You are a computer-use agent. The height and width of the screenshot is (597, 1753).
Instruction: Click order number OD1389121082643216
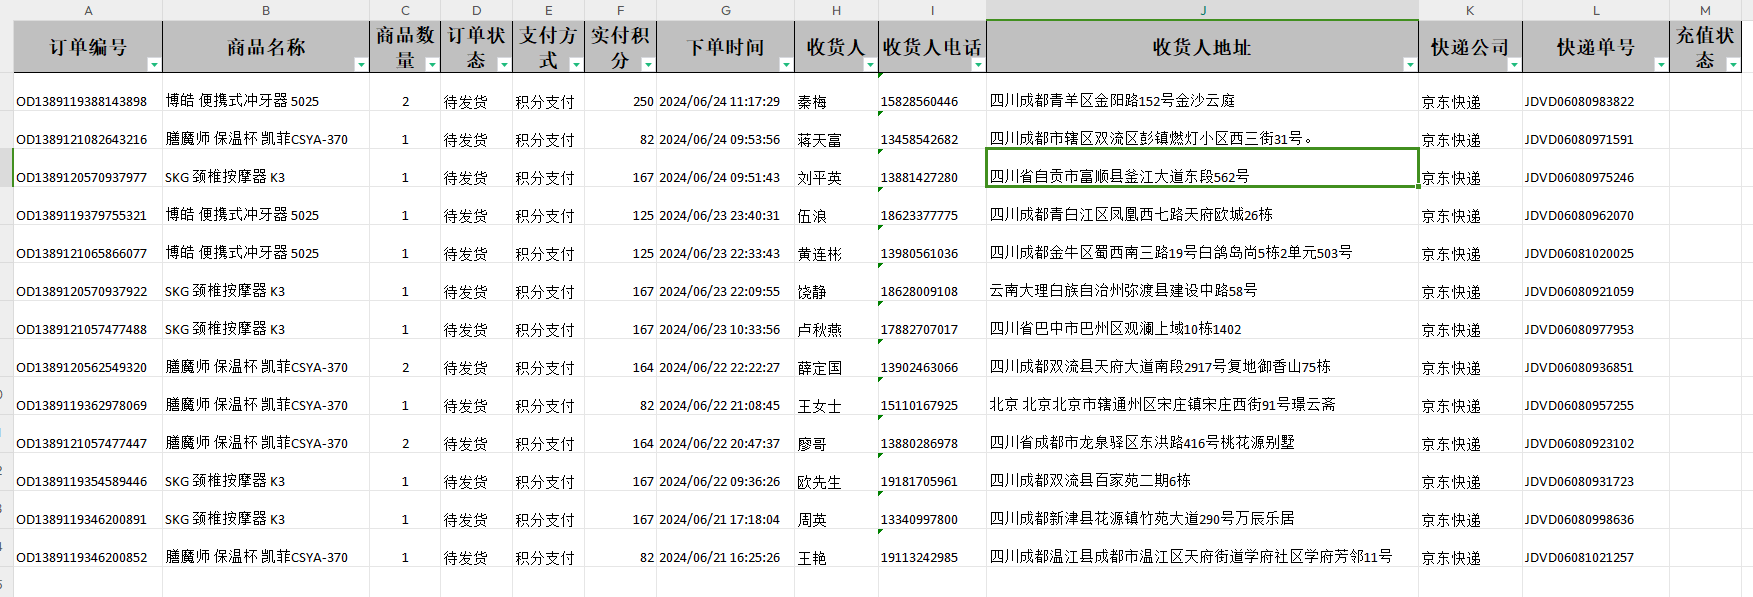(82, 140)
